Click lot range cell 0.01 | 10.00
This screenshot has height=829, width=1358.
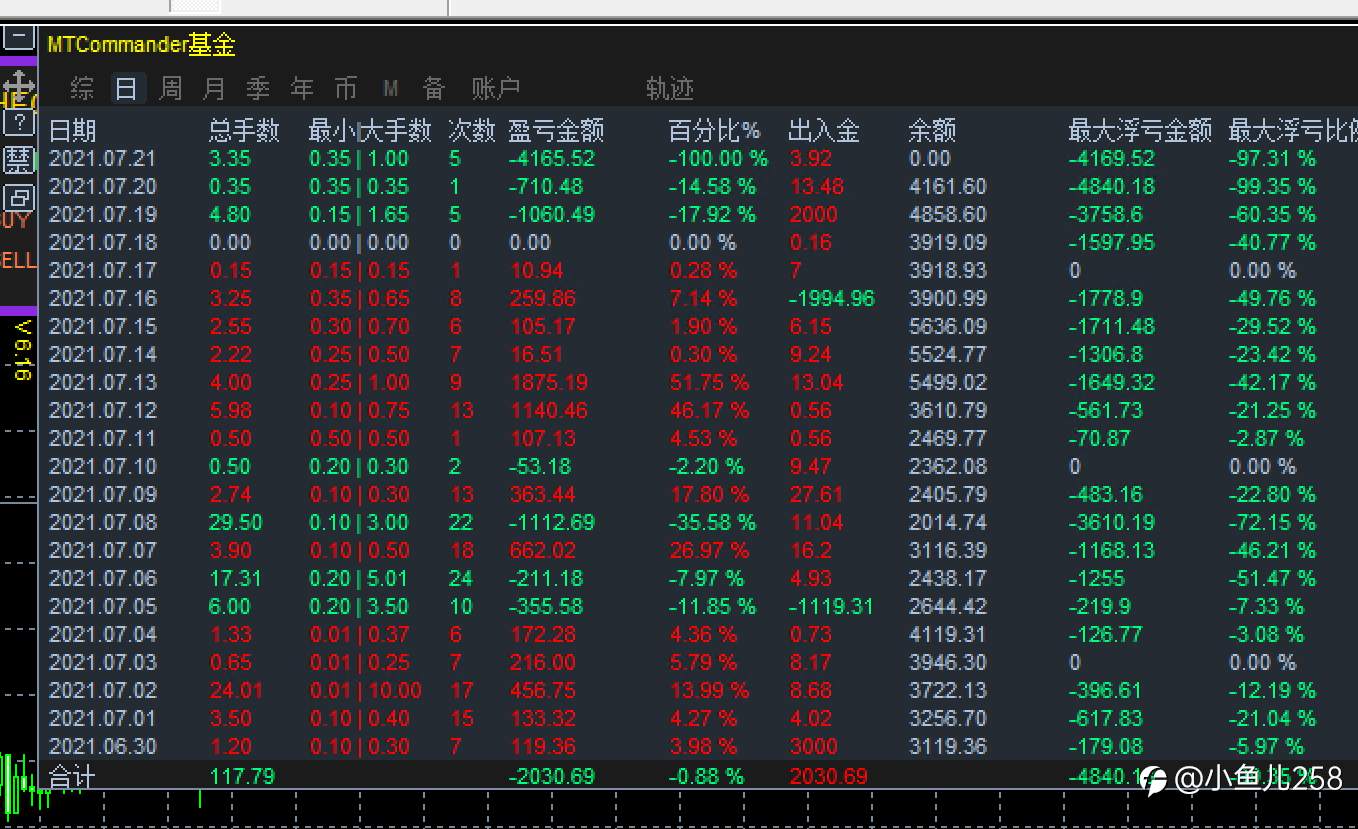pyautogui.click(x=365, y=691)
